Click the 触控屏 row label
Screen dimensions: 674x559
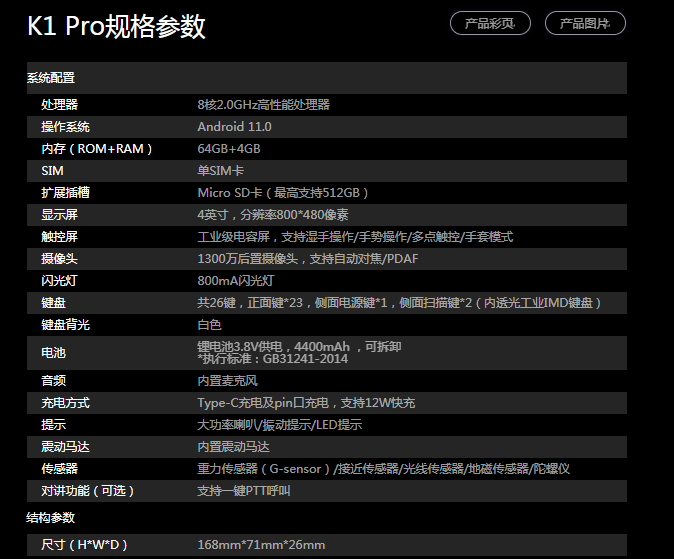click(x=59, y=236)
